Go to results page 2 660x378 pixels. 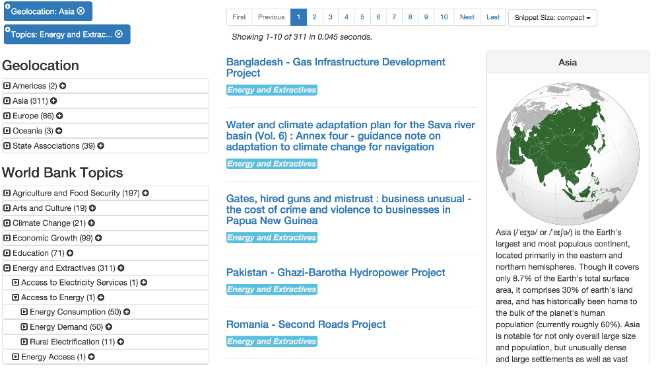[314, 17]
